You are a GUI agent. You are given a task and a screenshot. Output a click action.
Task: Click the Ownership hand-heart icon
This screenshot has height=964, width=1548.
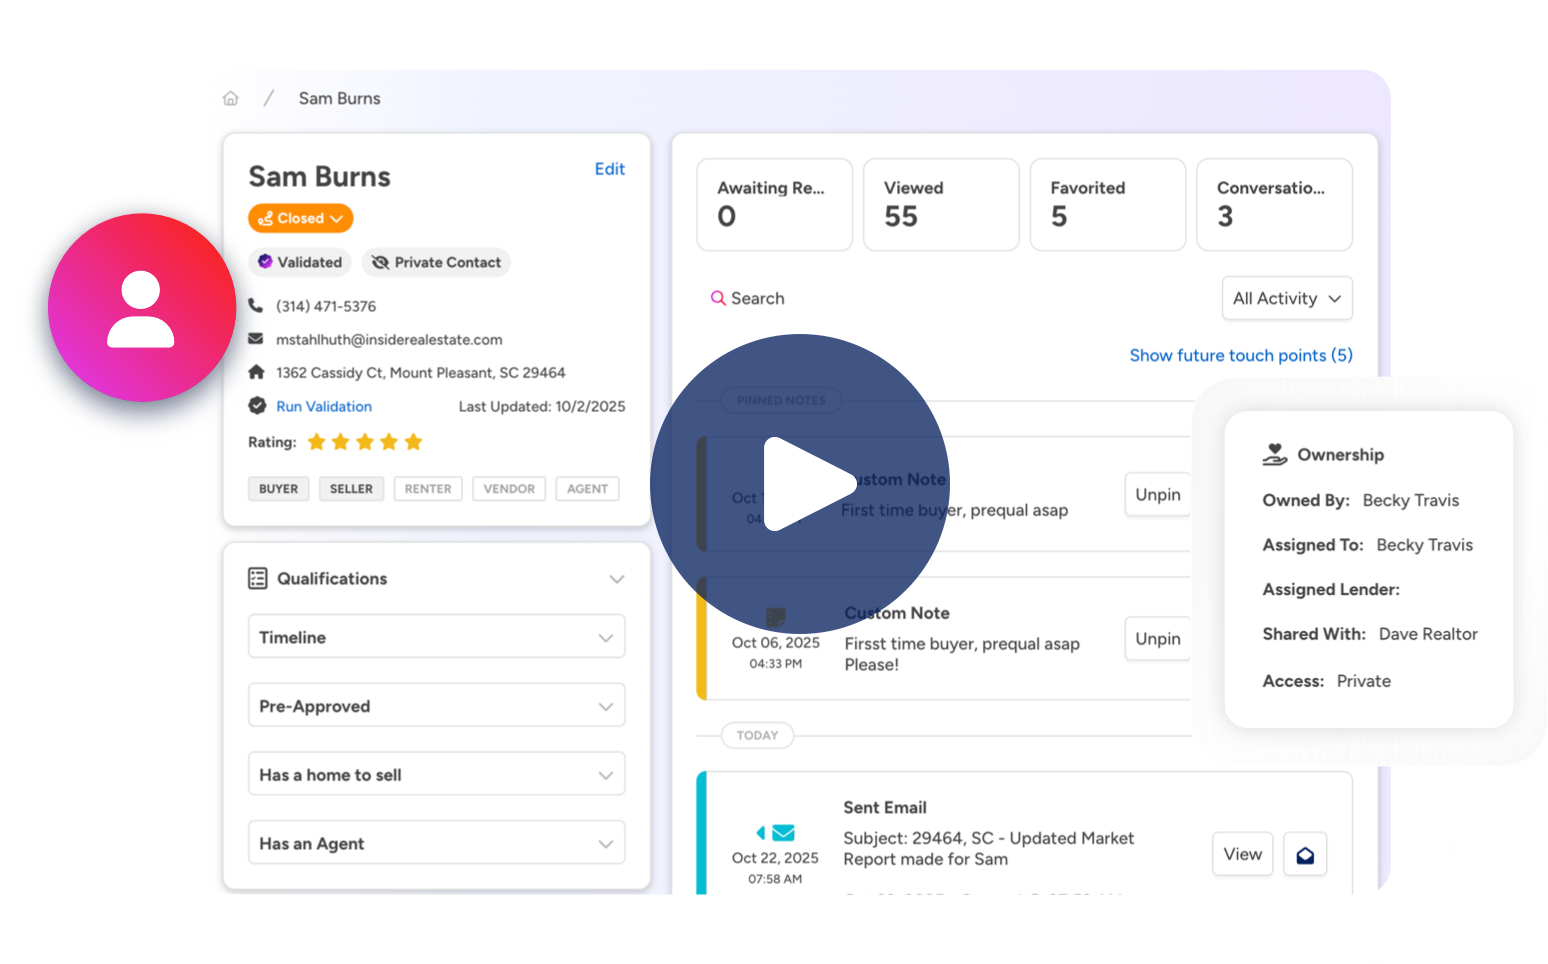[1274, 455]
